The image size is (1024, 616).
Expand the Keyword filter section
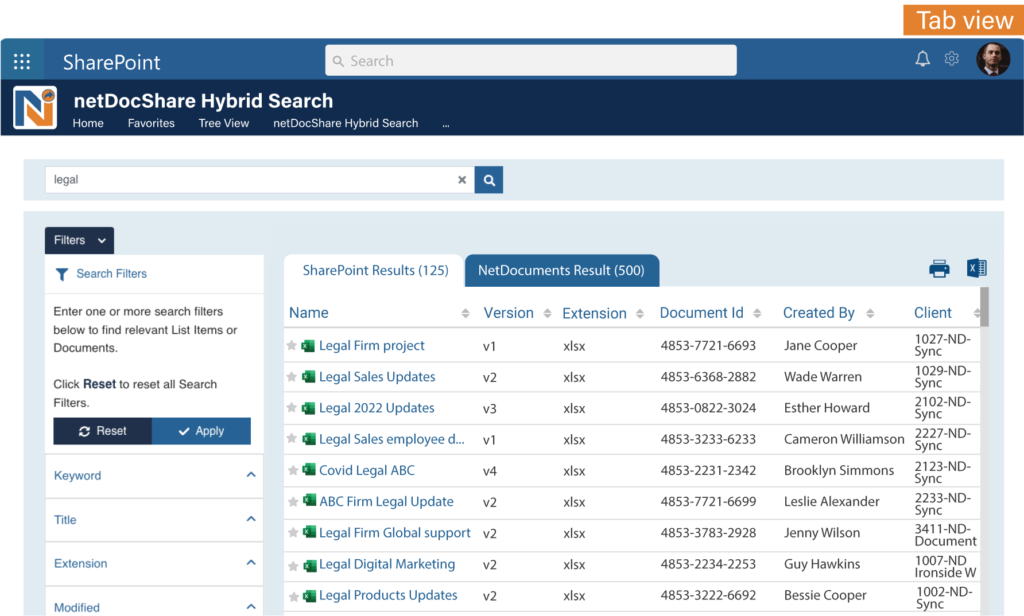pyautogui.click(x=154, y=476)
